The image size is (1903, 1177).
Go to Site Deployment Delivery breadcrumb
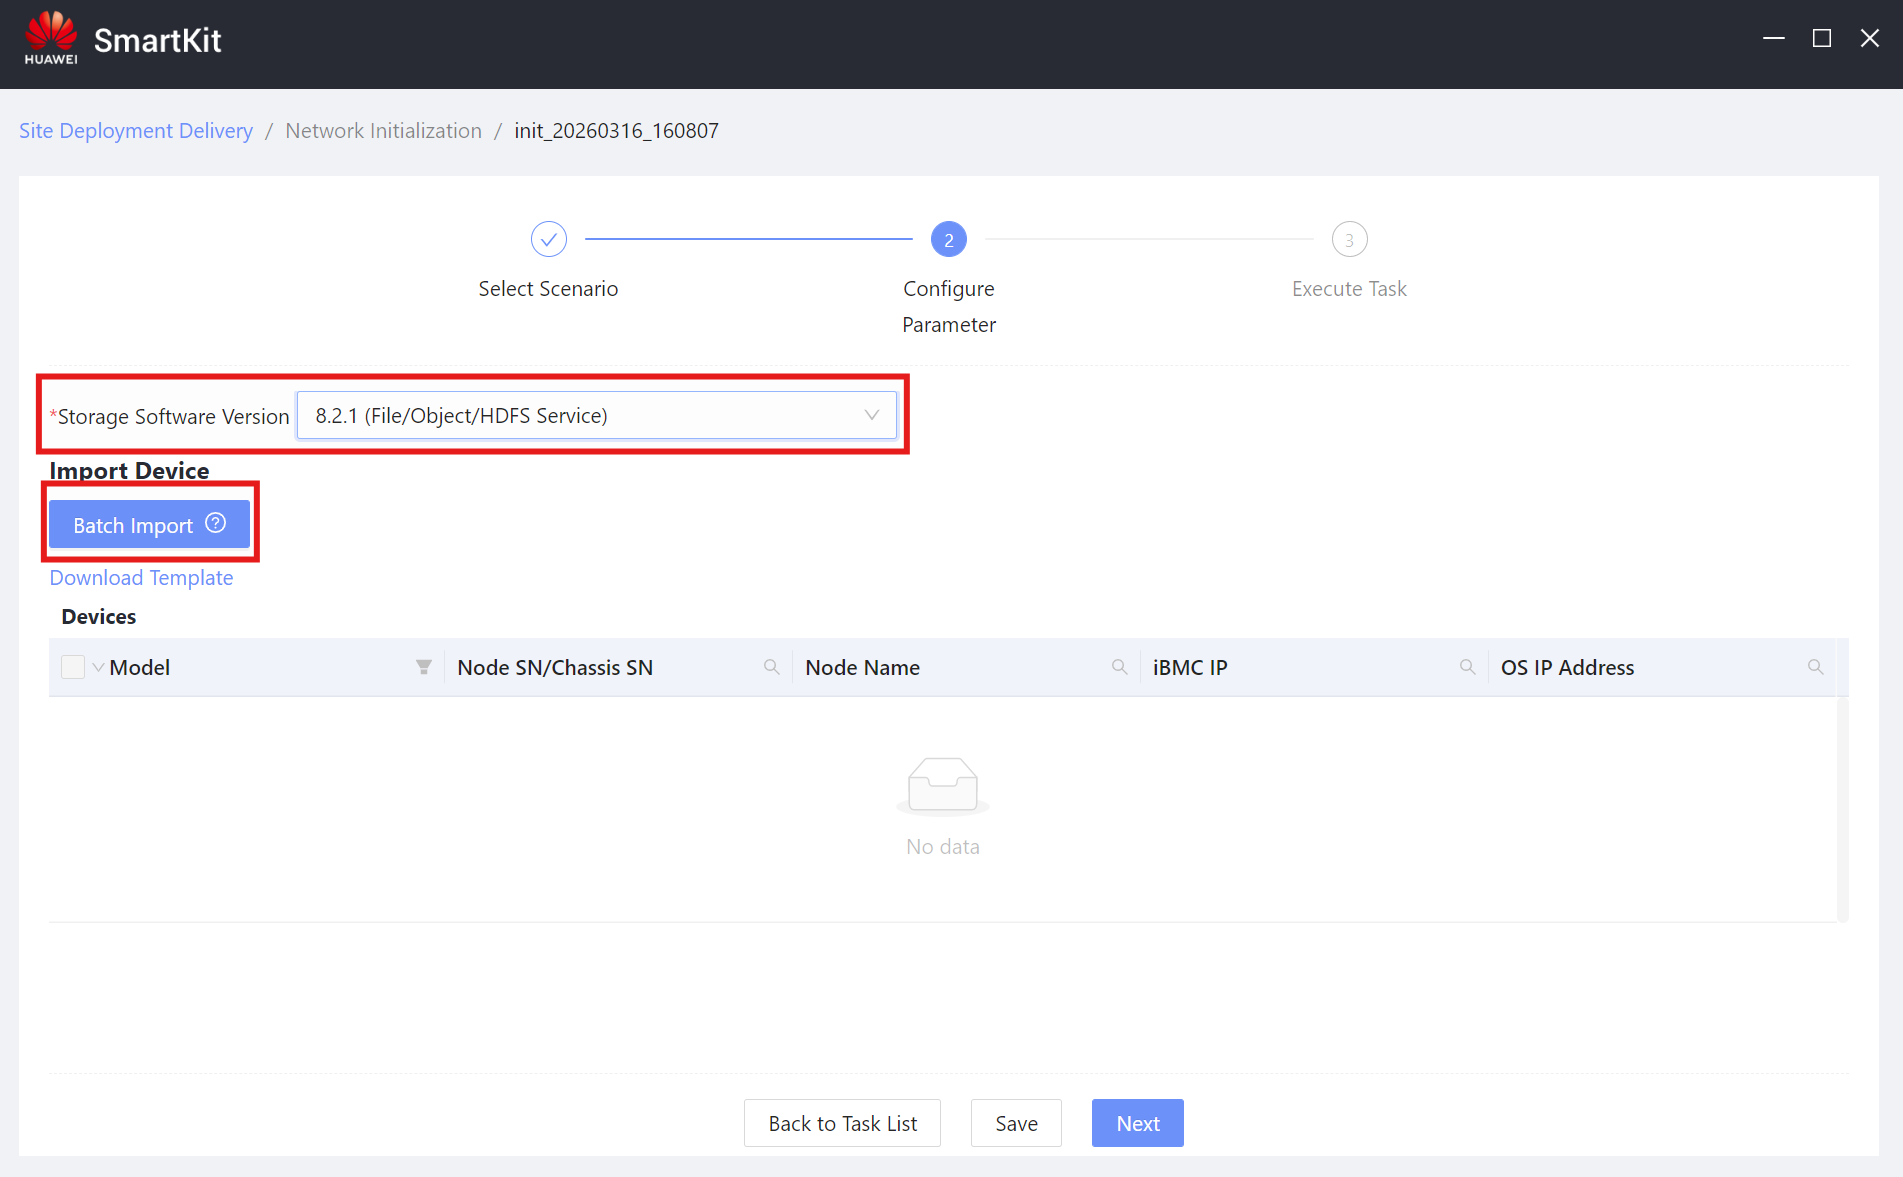tap(136, 131)
